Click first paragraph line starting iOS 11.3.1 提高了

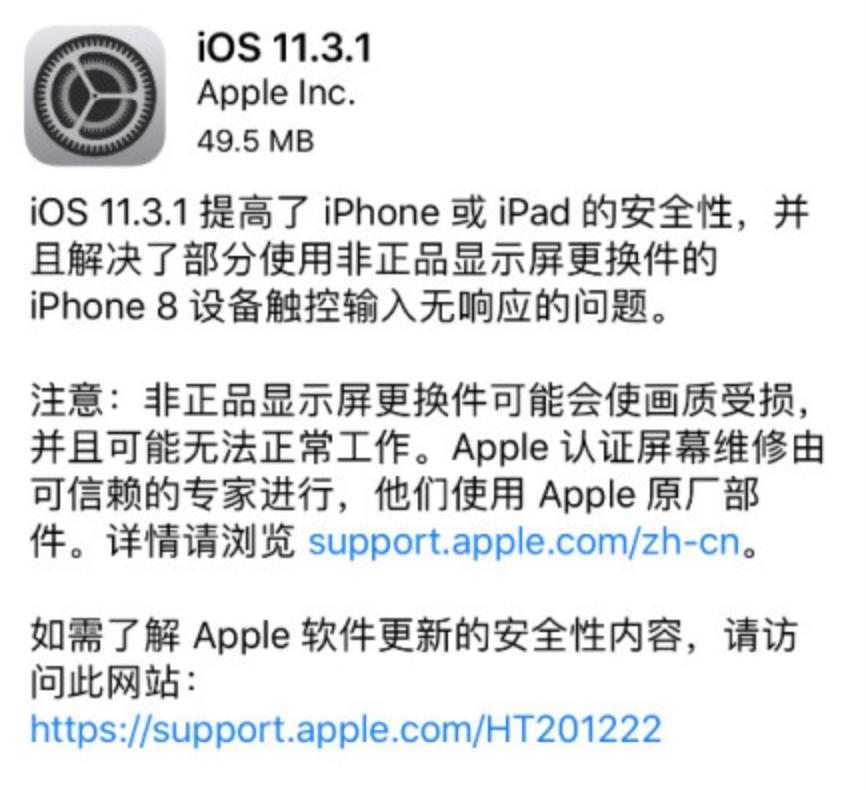tap(420, 213)
